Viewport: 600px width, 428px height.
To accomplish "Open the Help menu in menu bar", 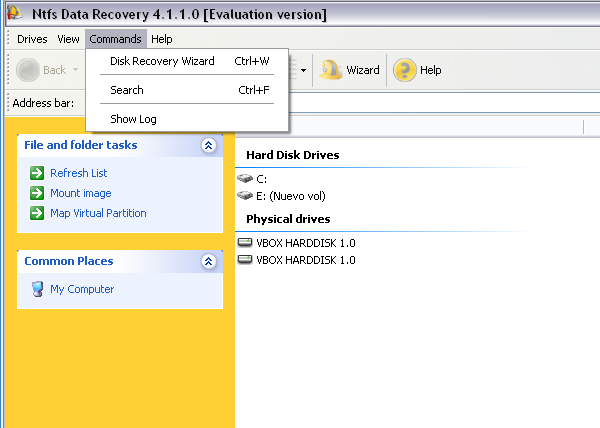I will (161, 39).
